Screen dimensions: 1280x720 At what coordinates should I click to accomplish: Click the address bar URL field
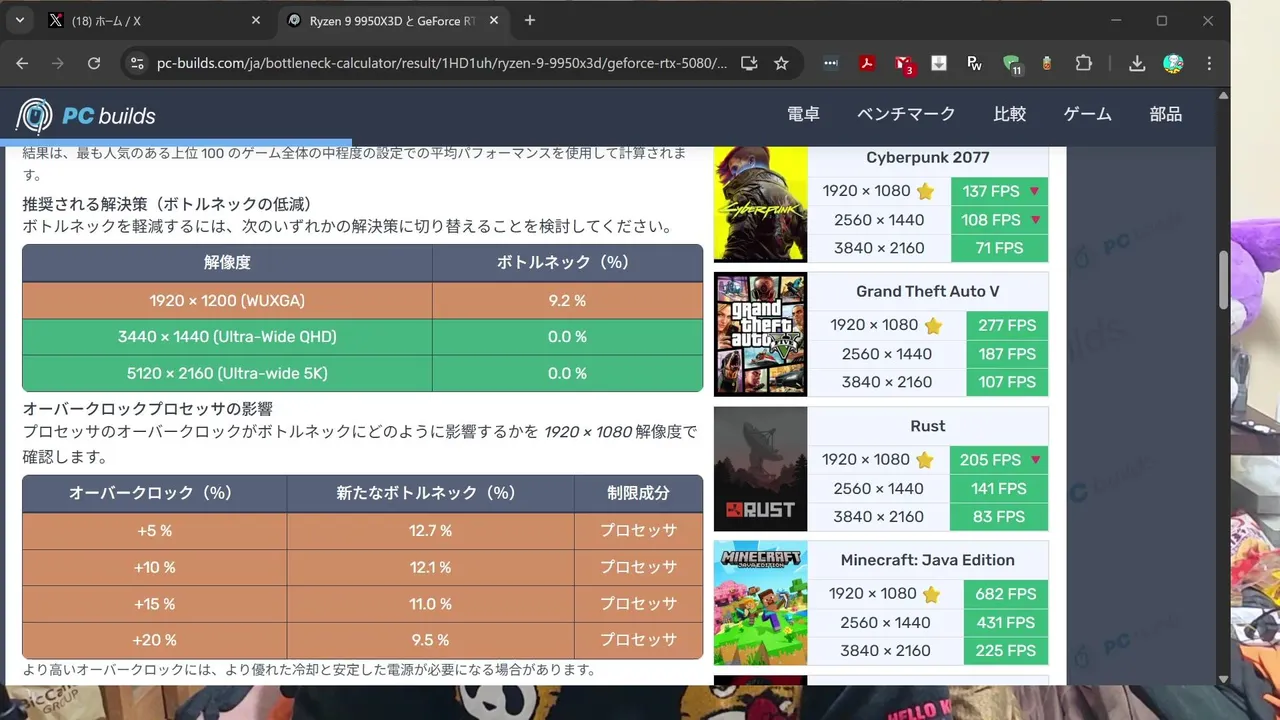point(441,63)
